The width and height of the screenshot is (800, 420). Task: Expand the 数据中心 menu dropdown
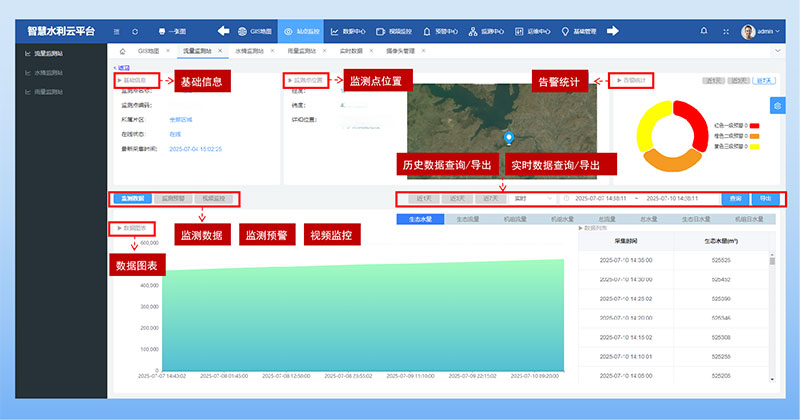click(x=349, y=31)
